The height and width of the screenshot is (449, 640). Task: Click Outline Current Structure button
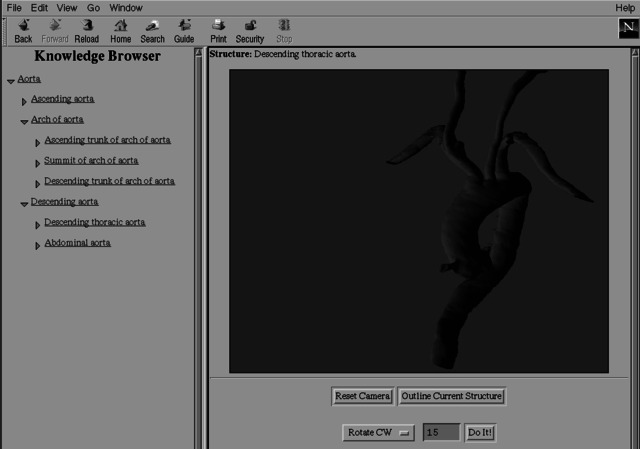point(451,396)
